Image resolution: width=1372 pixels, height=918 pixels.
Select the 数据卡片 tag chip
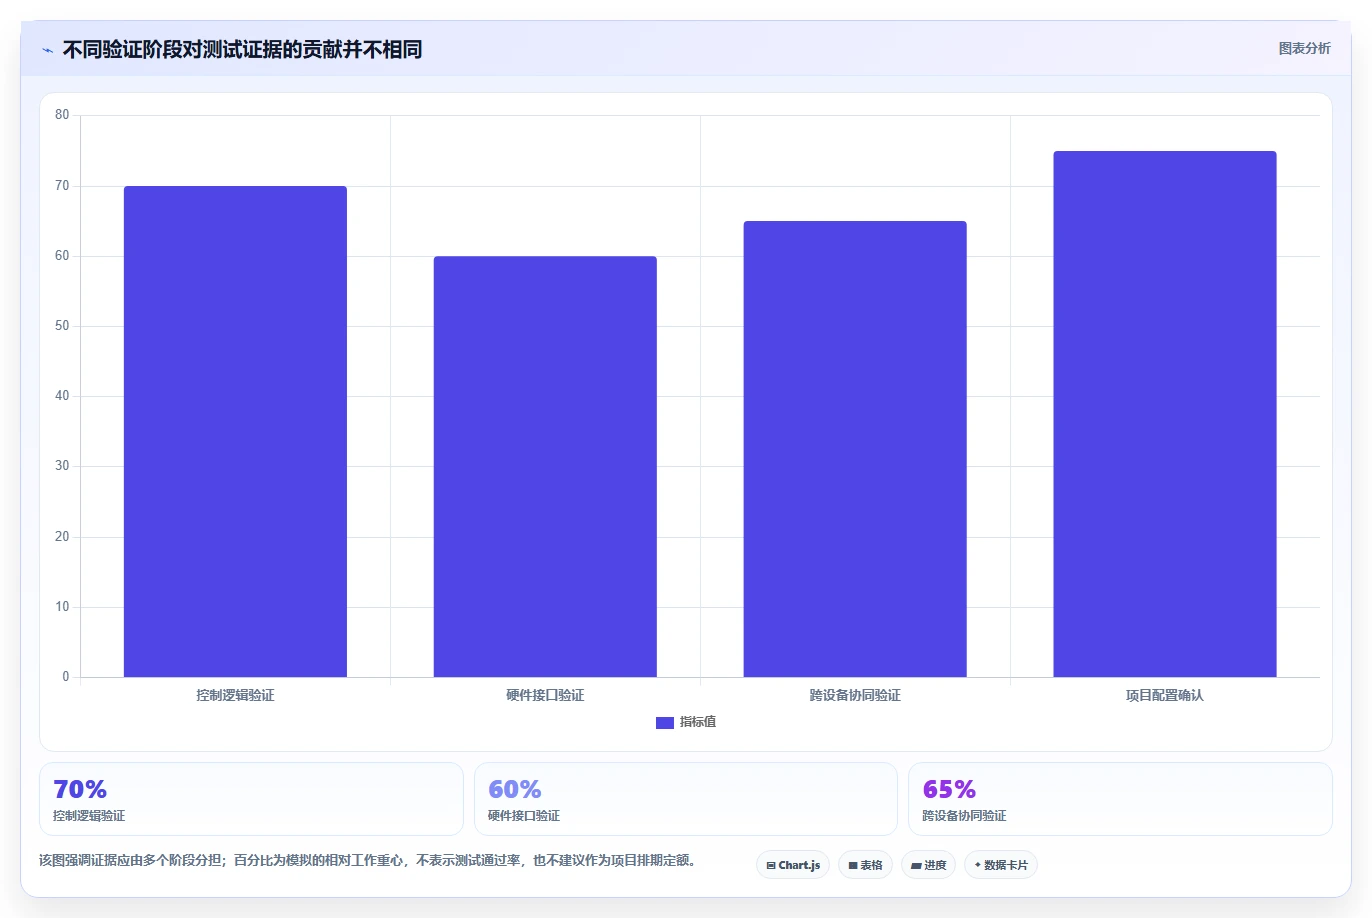pyautogui.click(x=1001, y=865)
